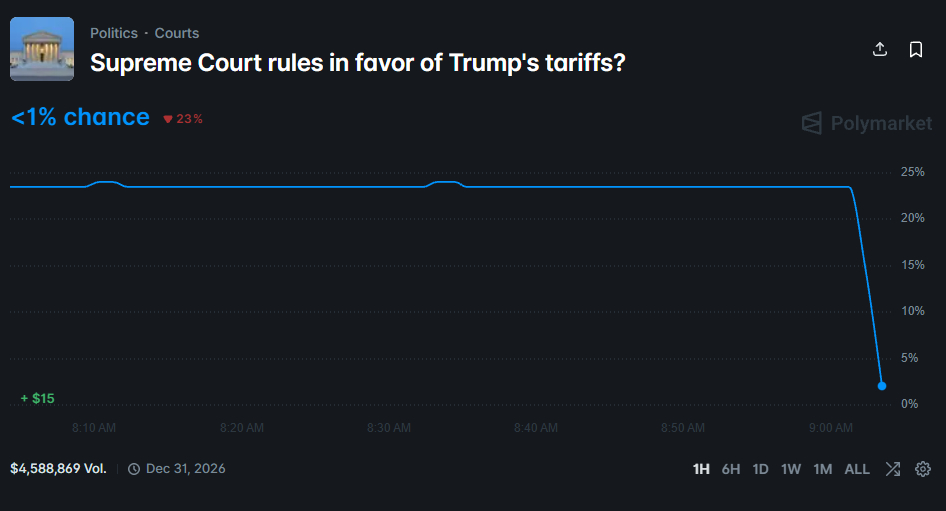The height and width of the screenshot is (511, 946).
Task: Select the 1M time range
Action: [822, 469]
